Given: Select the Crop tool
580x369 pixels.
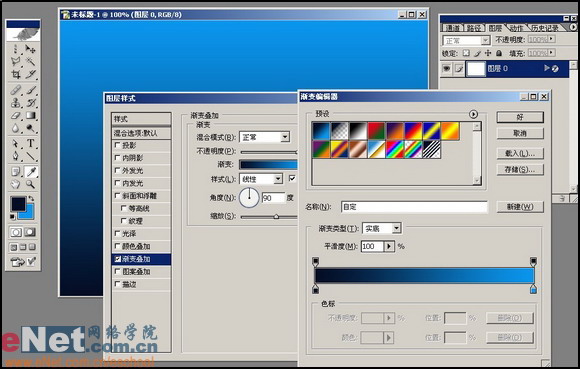Looking at the screenshot, I should coord(16,74).
